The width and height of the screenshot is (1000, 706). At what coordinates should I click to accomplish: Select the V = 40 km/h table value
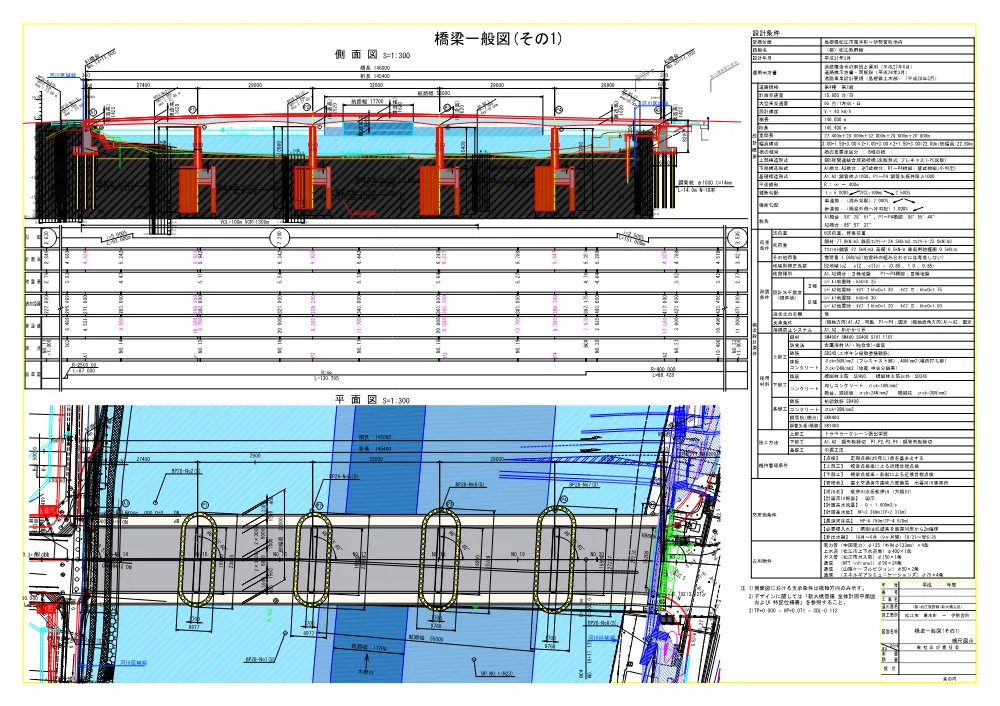click(x=837, y=112)
